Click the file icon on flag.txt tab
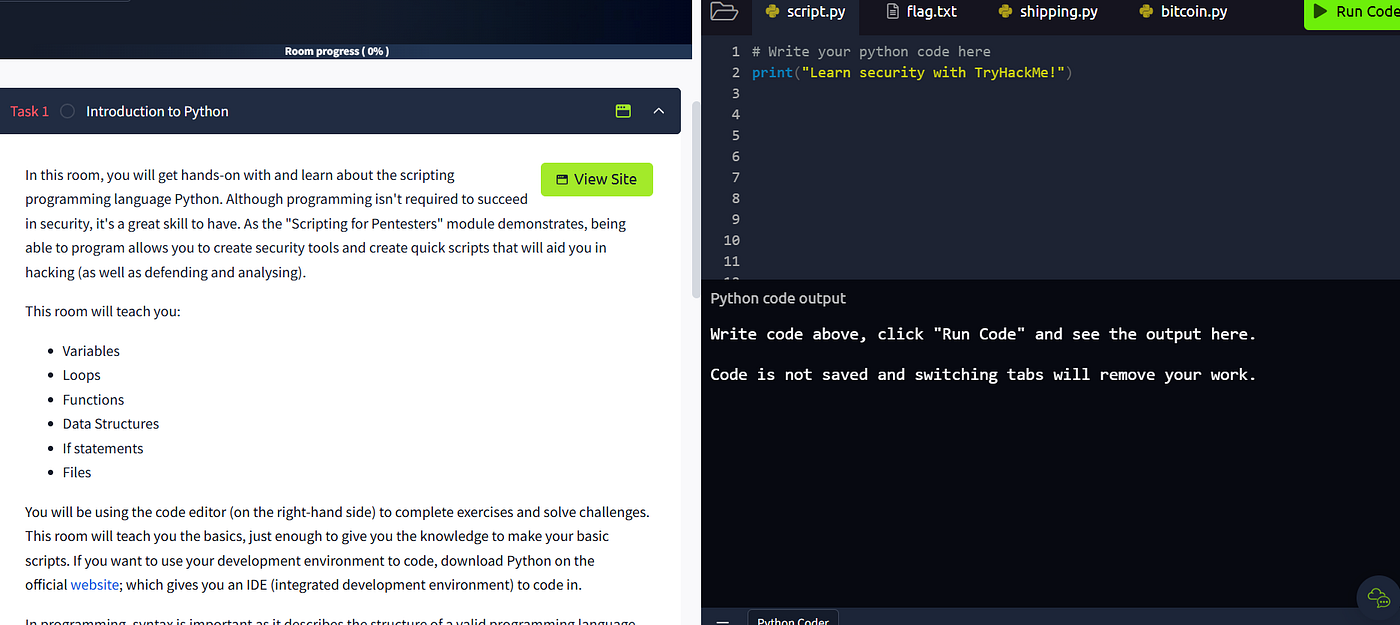The image size is (1400, 625). 893,12
